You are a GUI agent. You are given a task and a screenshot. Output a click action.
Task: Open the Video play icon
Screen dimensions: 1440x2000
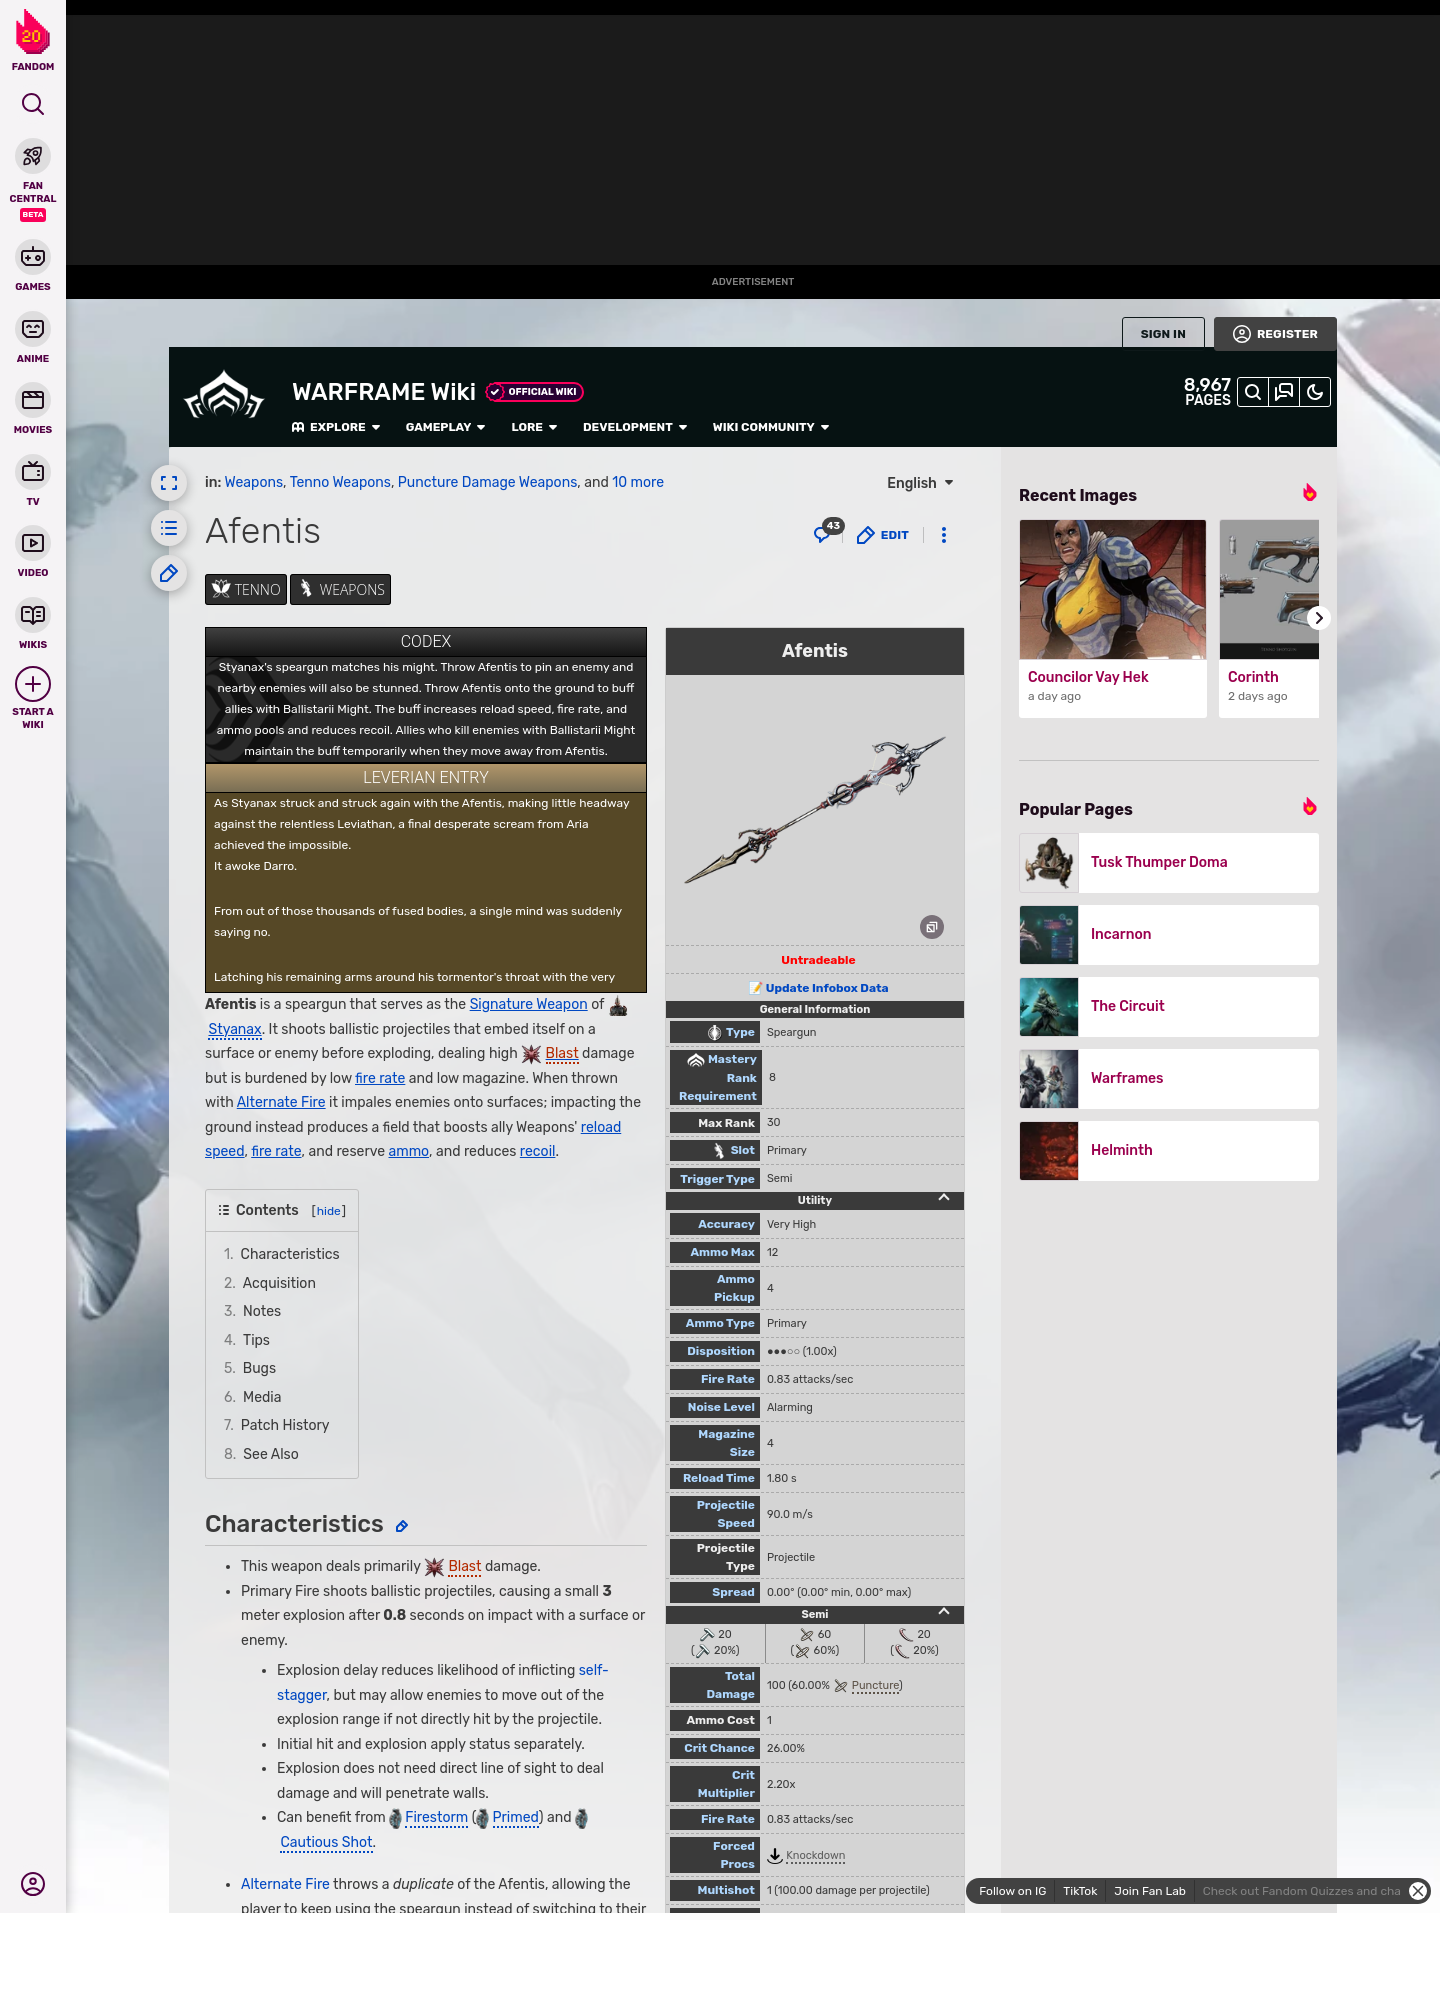tap(33, 543)
